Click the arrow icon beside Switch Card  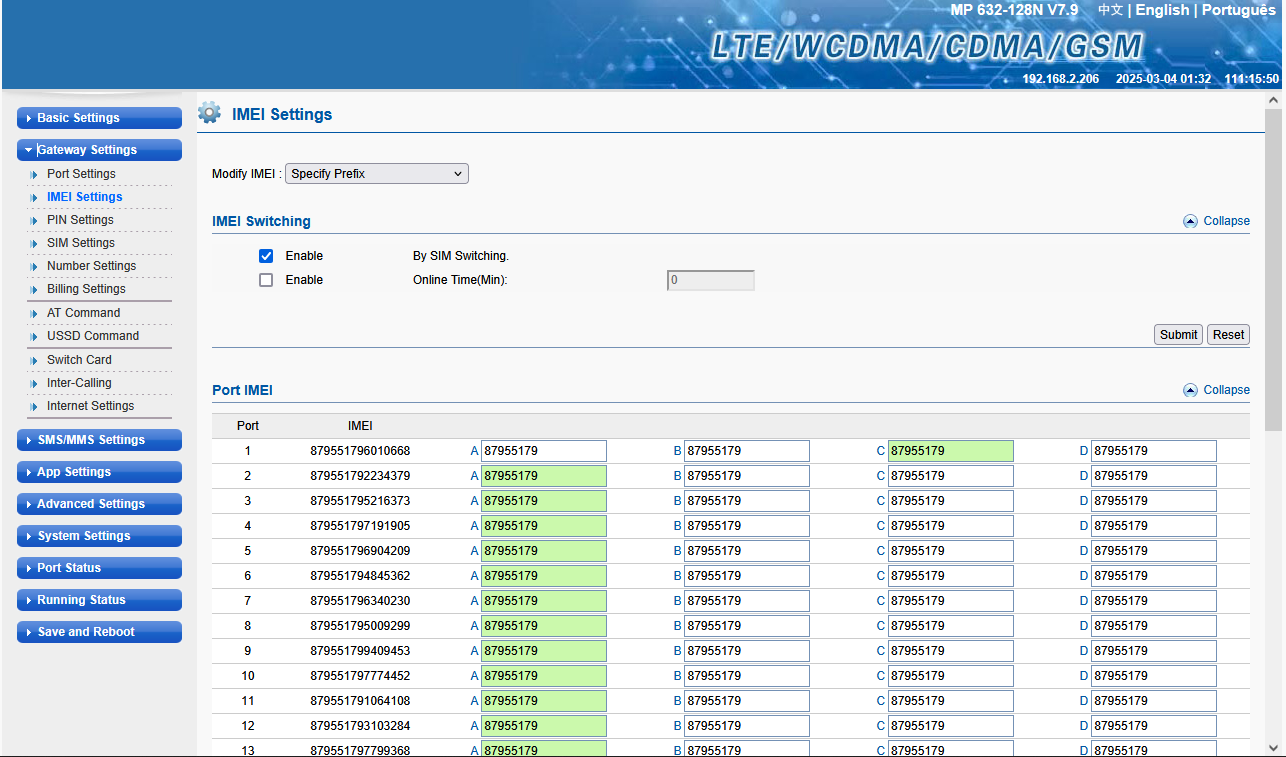pos(34,360)
